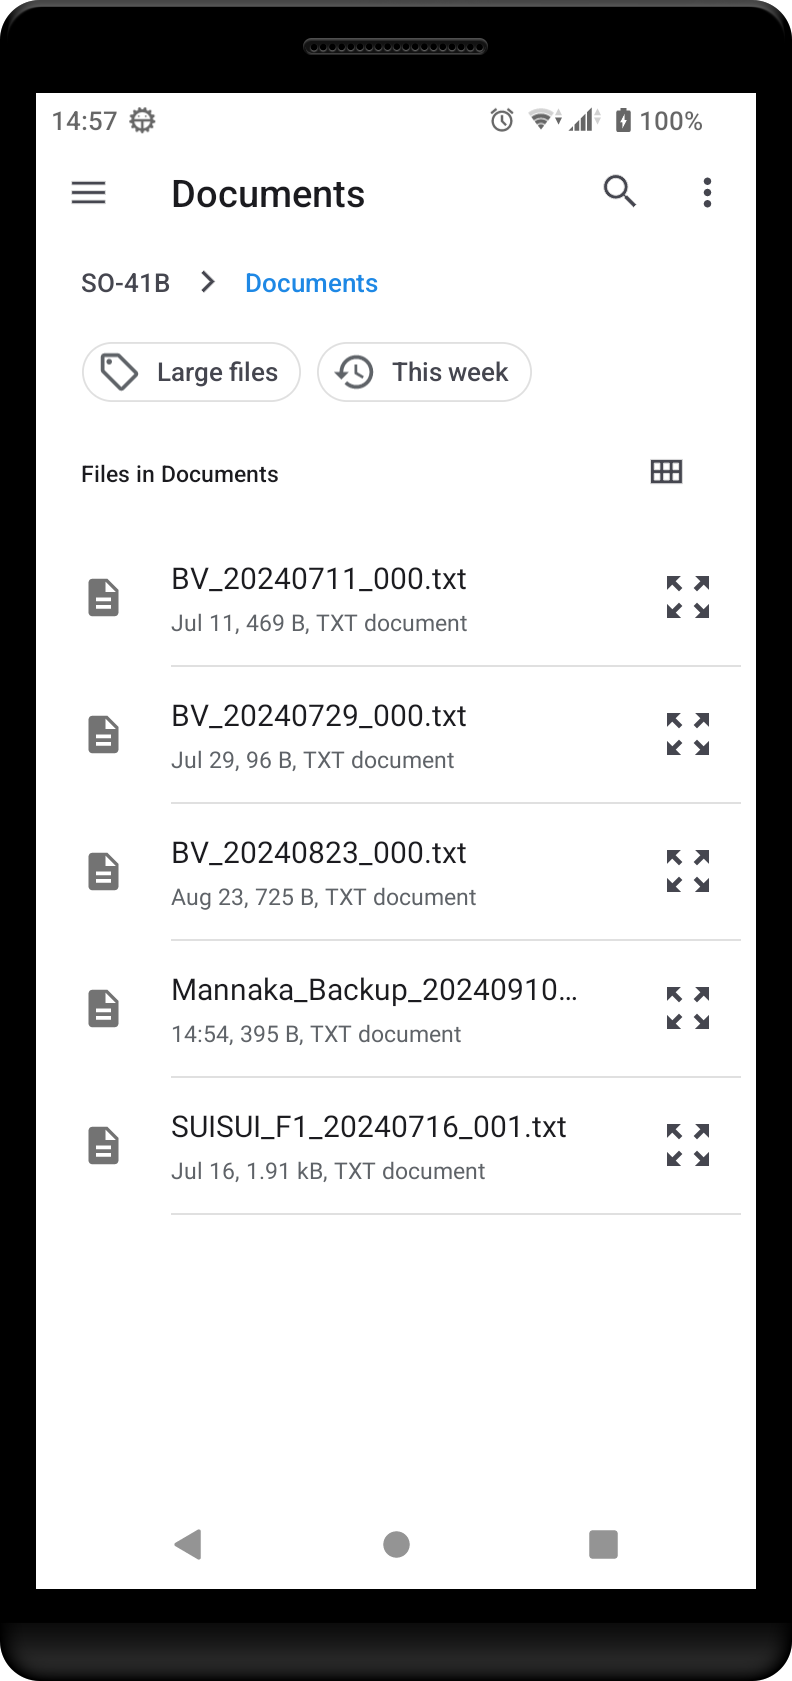The width and height of the screenshot is (792, 1681).
Task: Switch to grid view layout
Action: pyautogui.click(x=666, y=472)
